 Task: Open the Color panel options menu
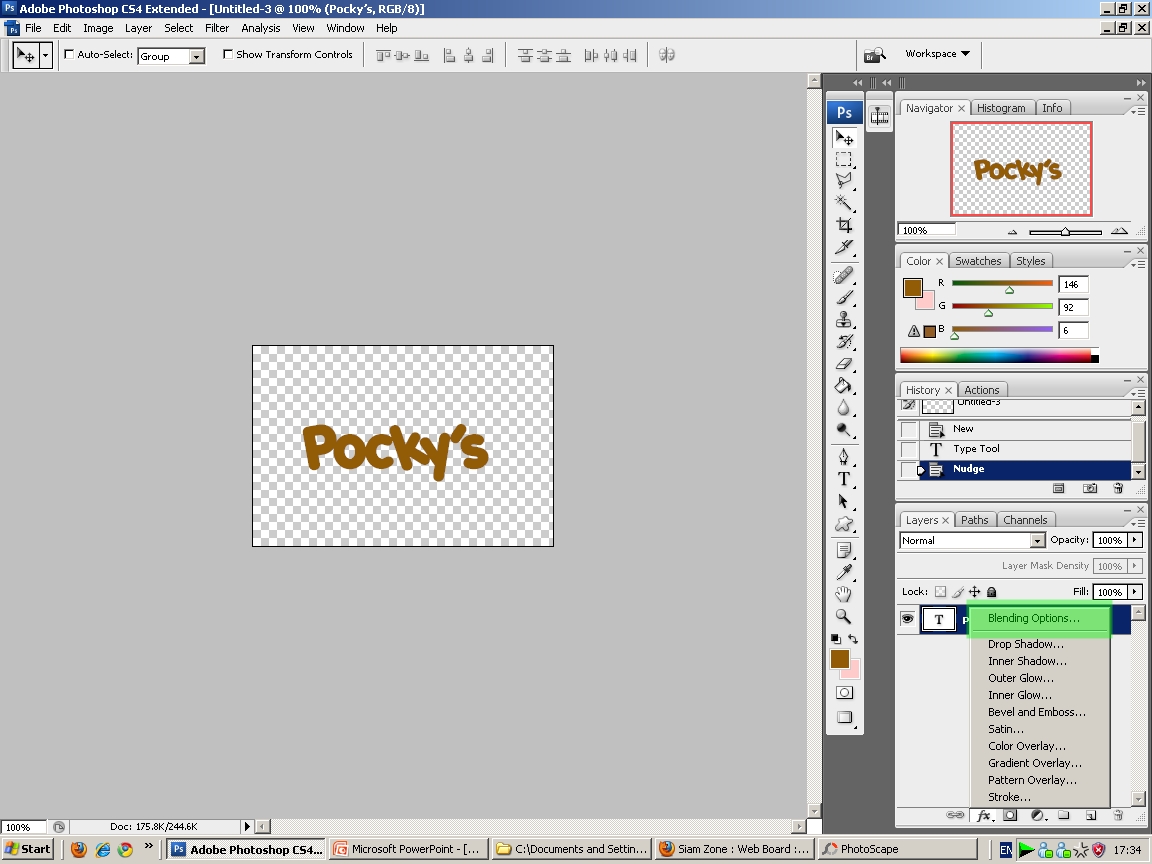tap(1138, 264)
